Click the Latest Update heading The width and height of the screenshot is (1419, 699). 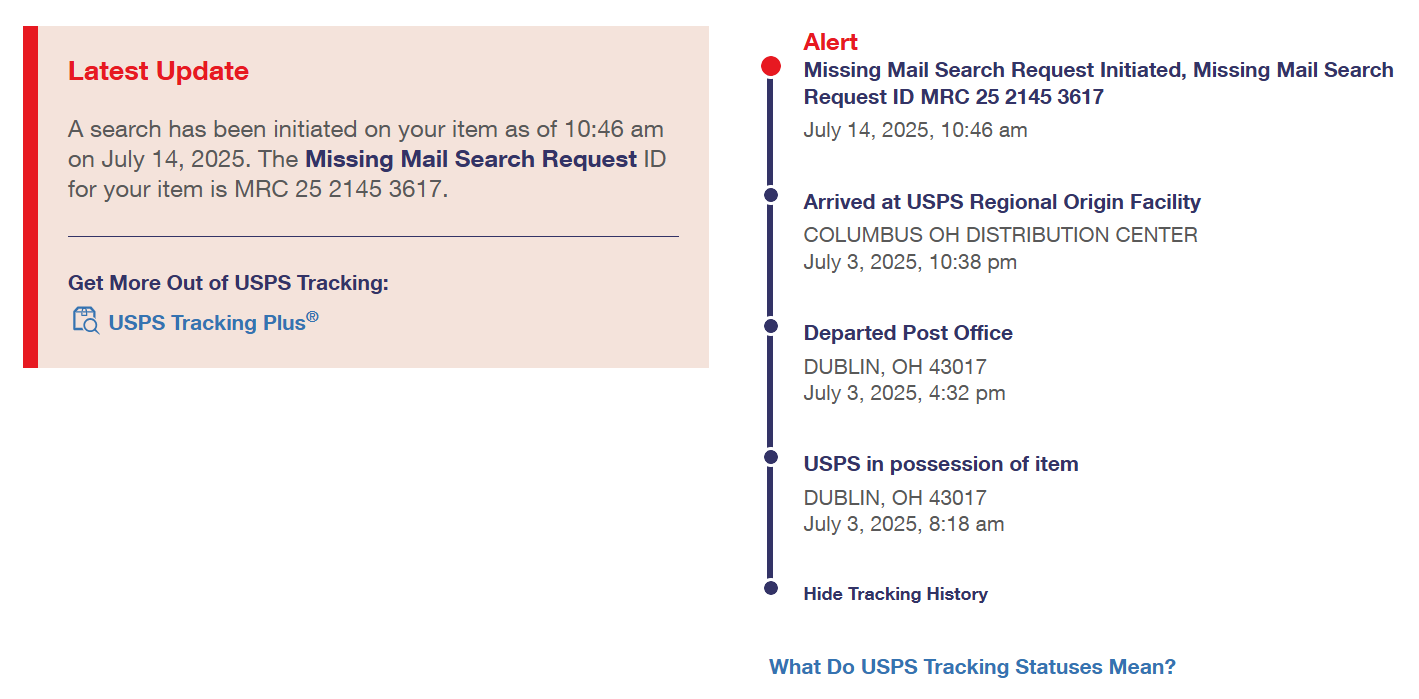tap(158, 71)
